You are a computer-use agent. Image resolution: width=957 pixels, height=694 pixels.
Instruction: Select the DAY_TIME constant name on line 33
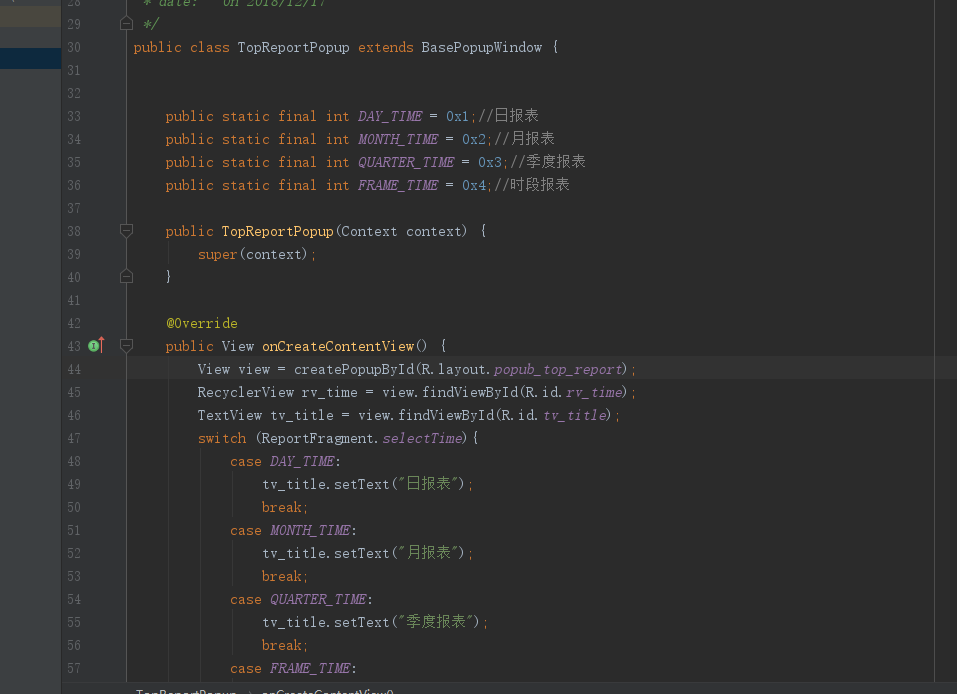(389, 116)
